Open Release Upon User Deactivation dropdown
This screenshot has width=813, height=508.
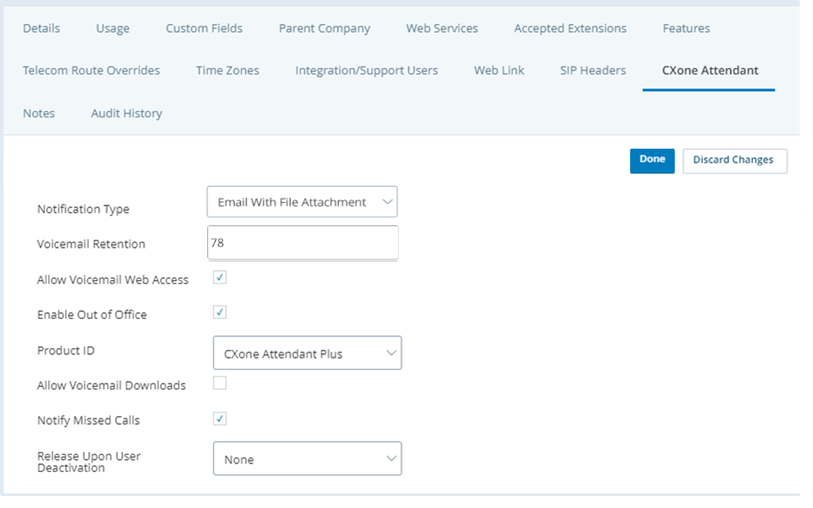click(x=307, y=459)
